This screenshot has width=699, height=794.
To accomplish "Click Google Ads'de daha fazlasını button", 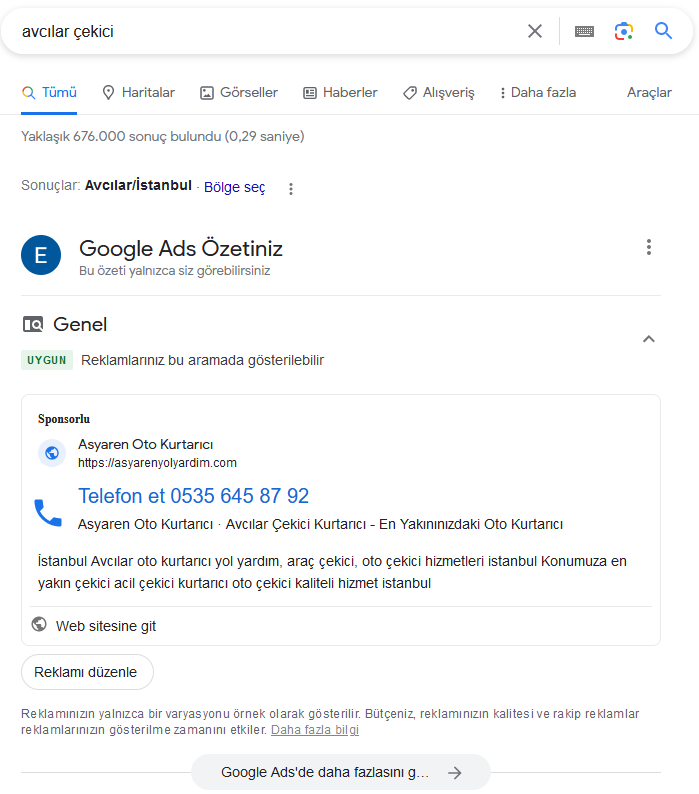I will (341, 772).
